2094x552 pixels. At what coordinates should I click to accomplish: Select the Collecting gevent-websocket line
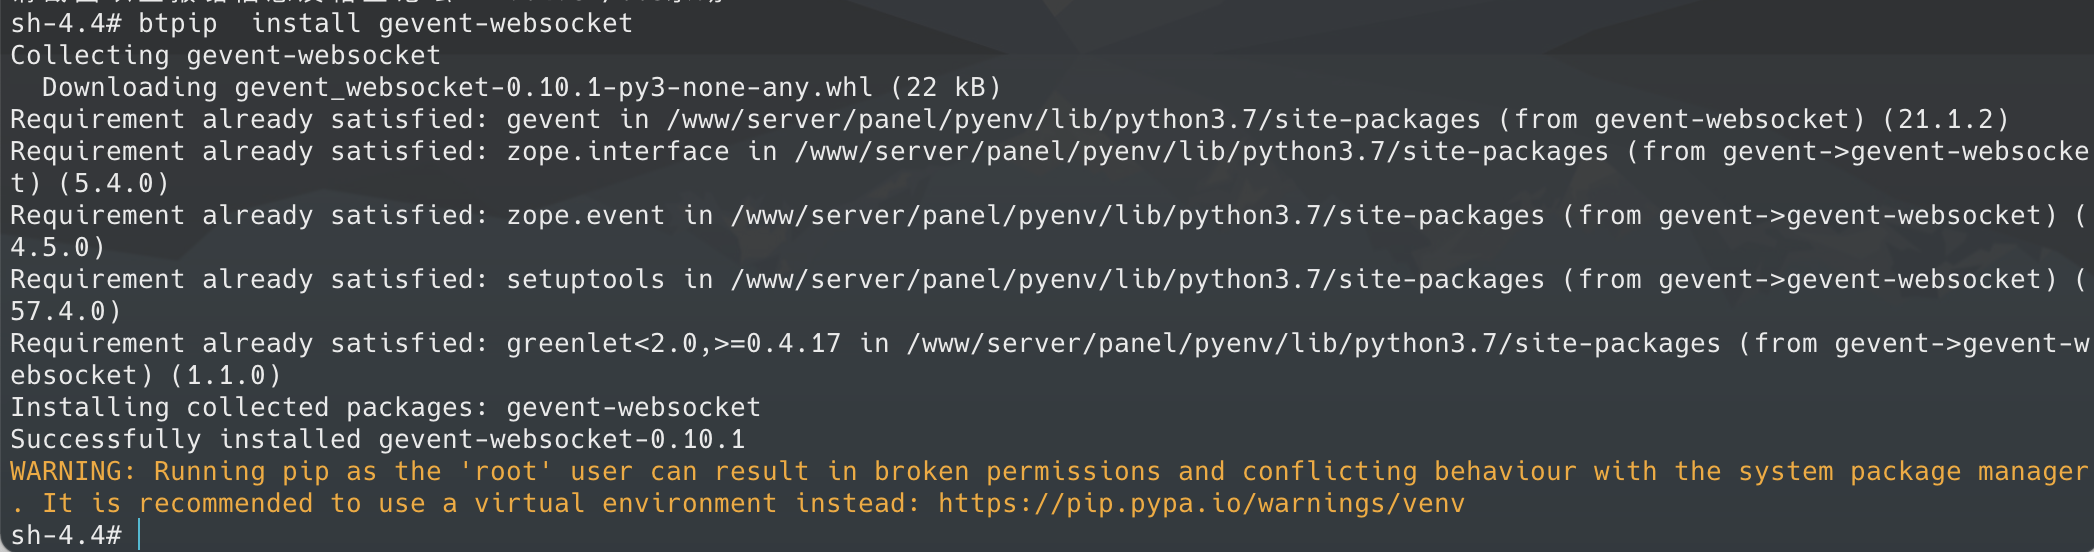225,55
